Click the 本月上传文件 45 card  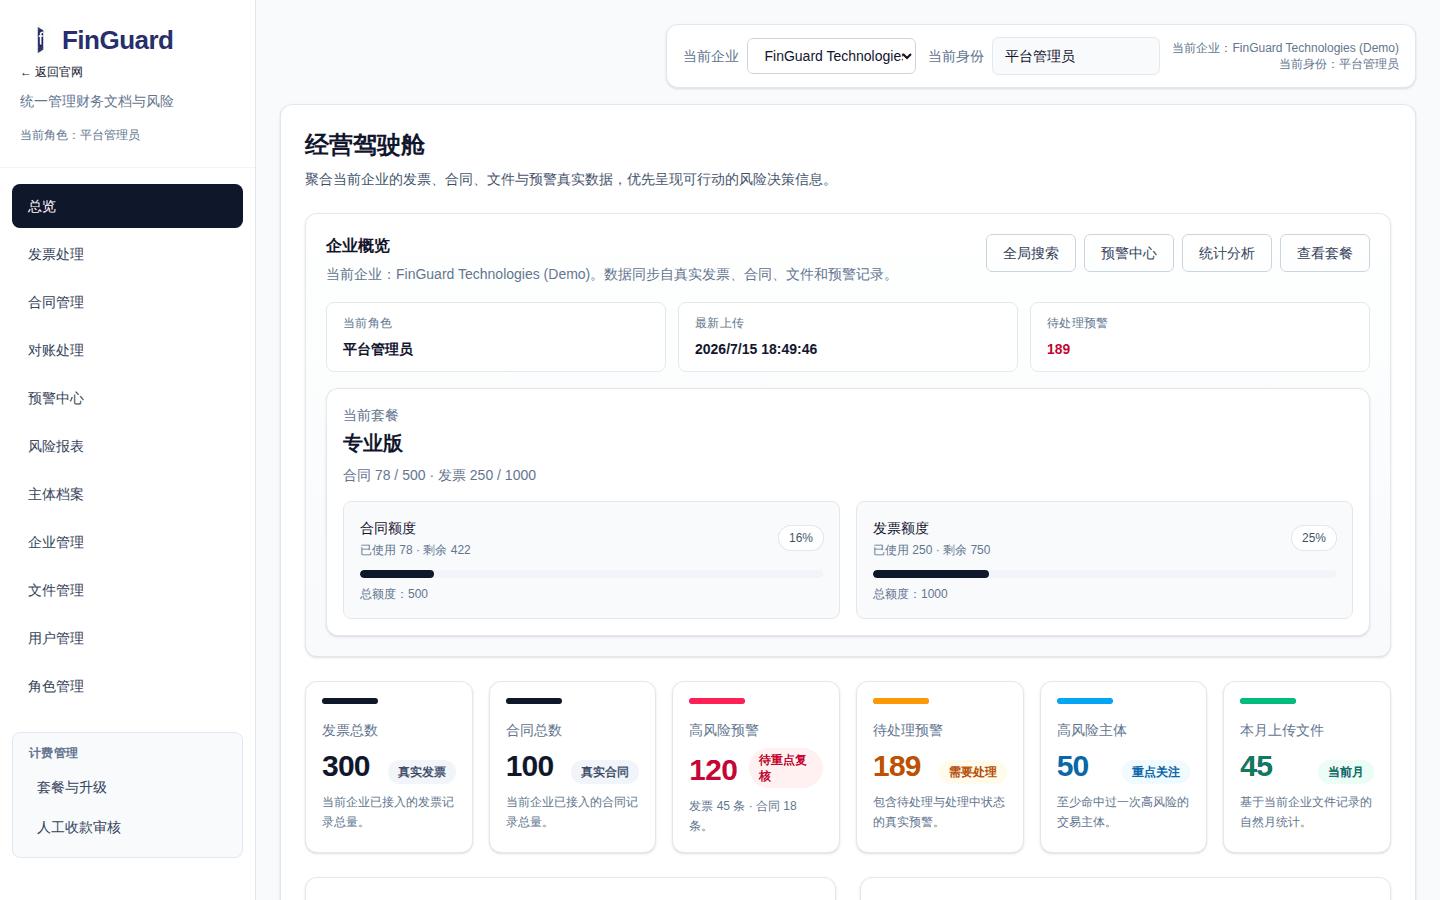(x=1307, y=767)
